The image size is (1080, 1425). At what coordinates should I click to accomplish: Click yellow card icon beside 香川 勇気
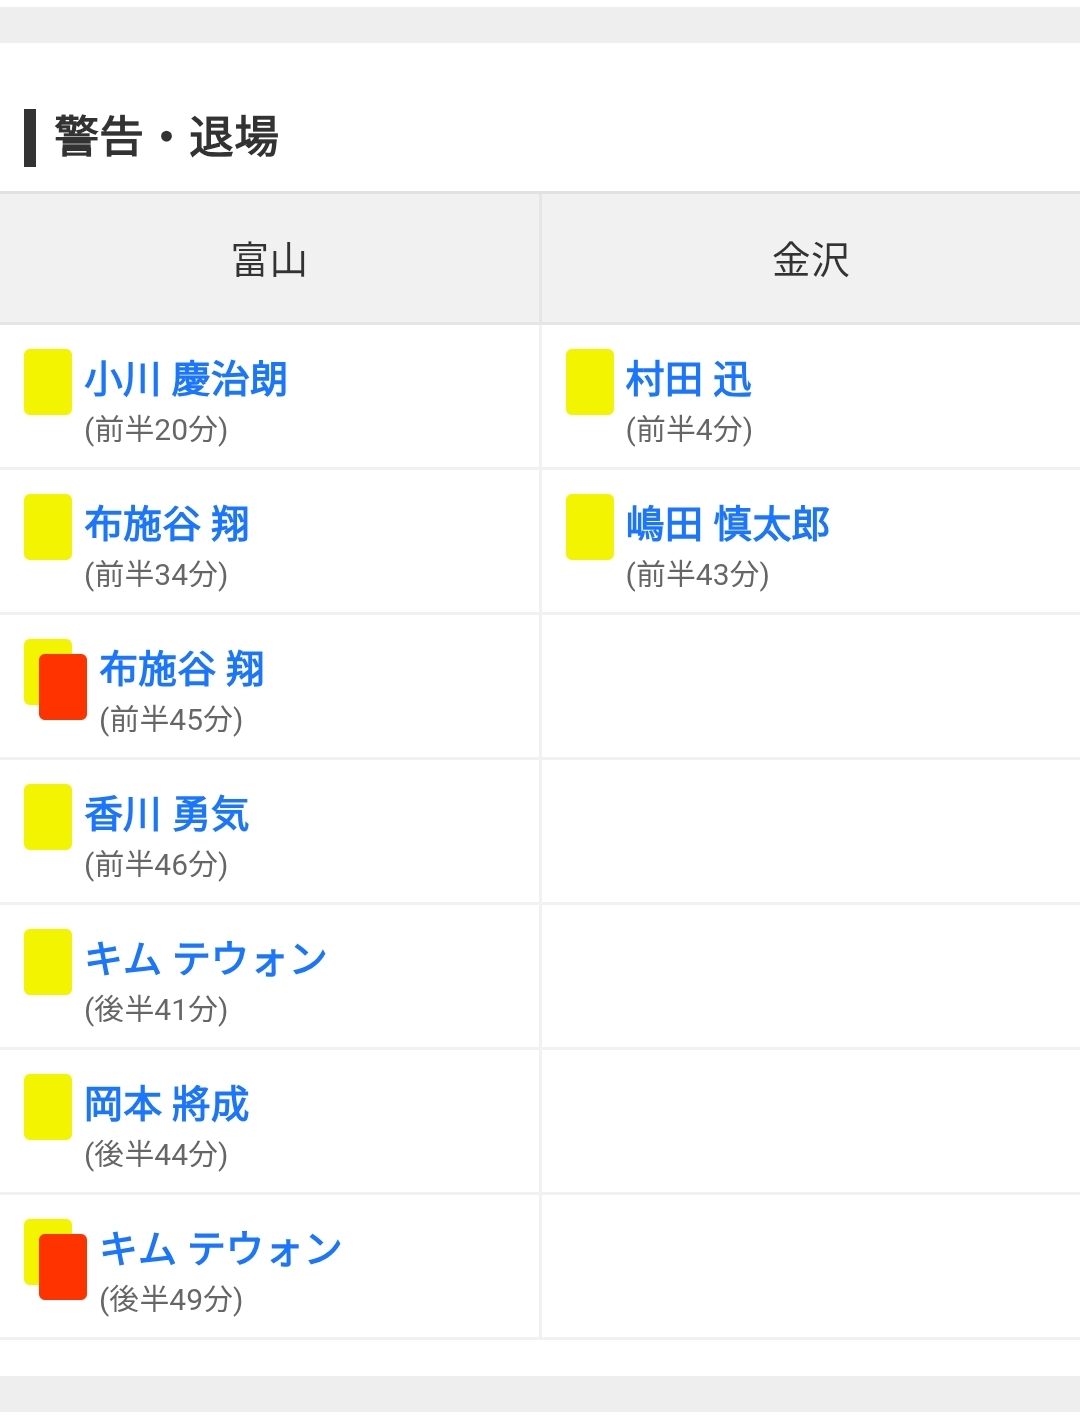[x=48, y=816]
